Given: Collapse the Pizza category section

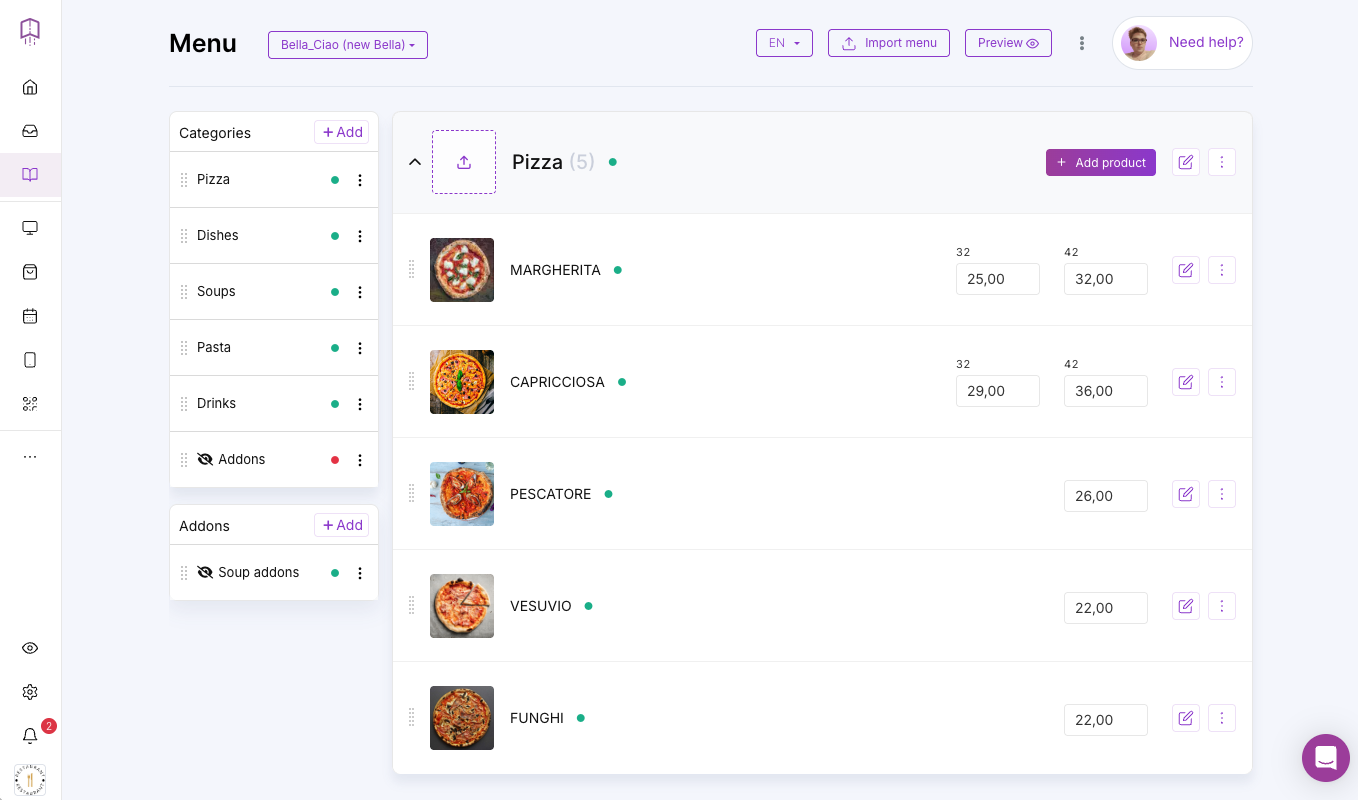Looking at the screenshot, I should (415, 162).
